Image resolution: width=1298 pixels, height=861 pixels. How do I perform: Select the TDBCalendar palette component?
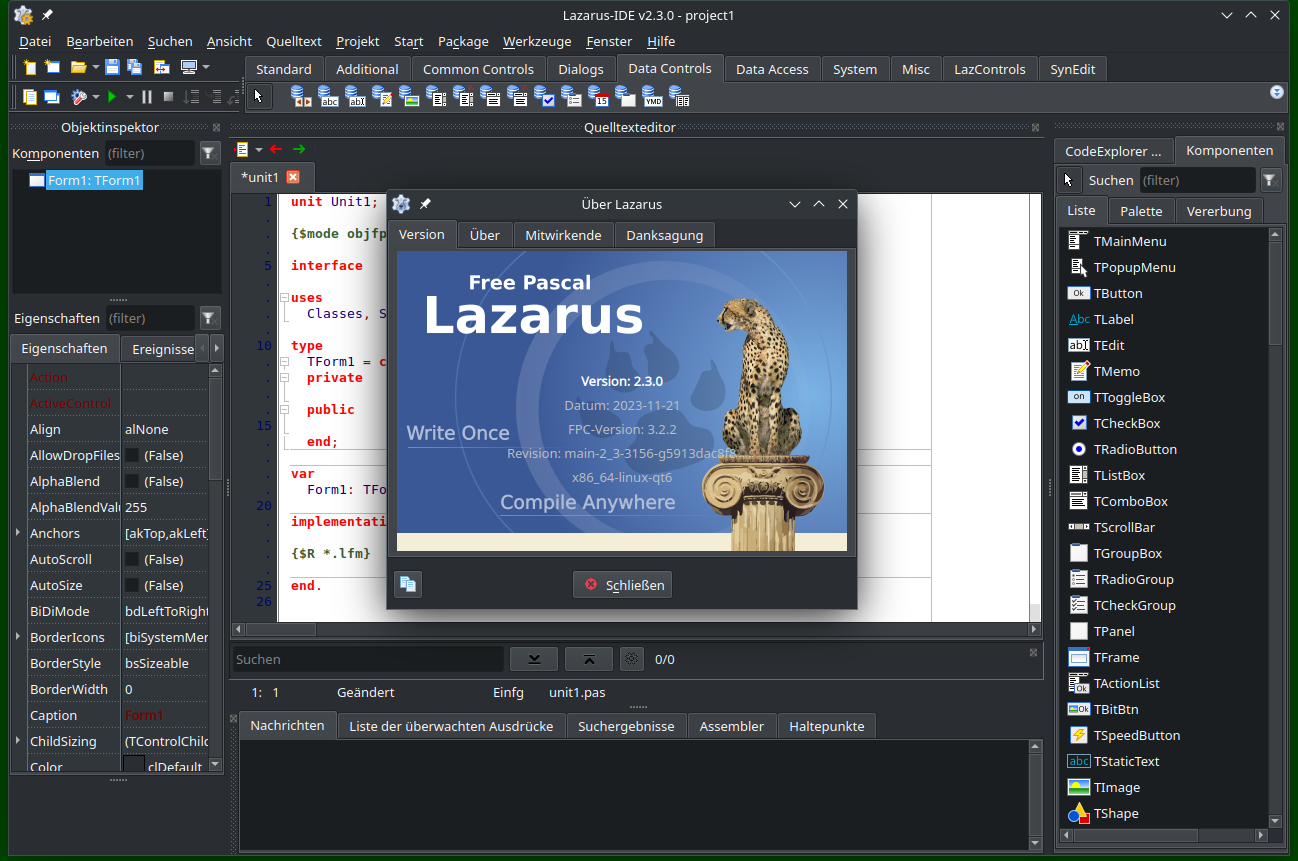tap(598, 96)
